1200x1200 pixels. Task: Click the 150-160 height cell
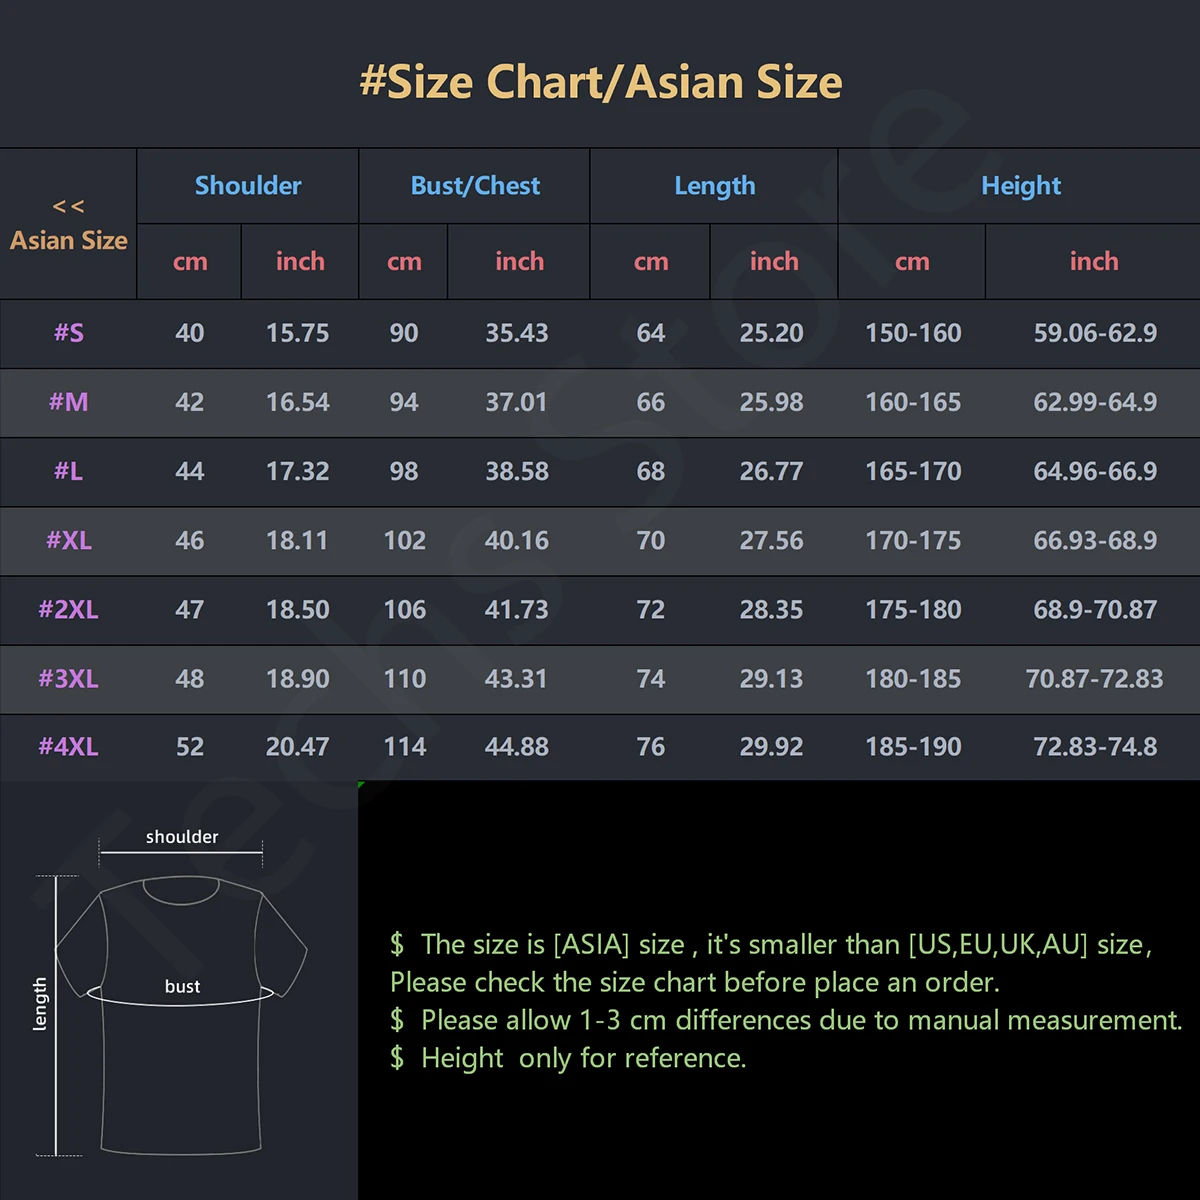913,333
